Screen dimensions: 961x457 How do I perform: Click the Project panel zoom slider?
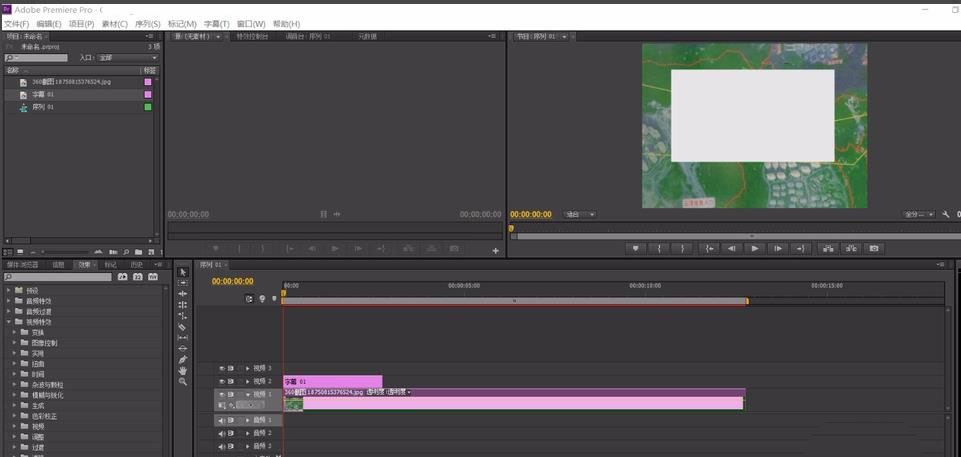[x=64, y=252]
